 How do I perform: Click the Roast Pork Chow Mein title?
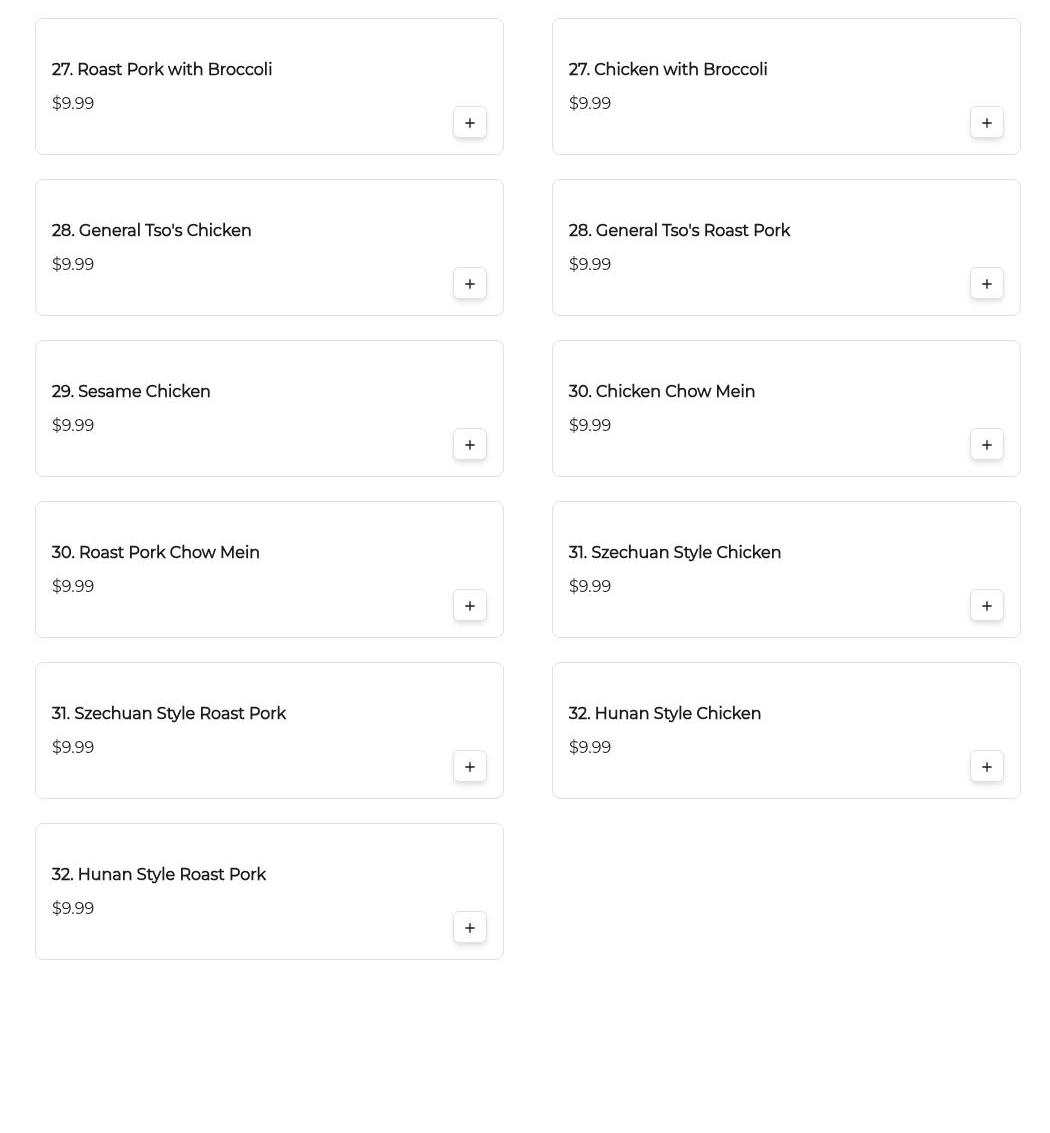click(x=156, y=553)
